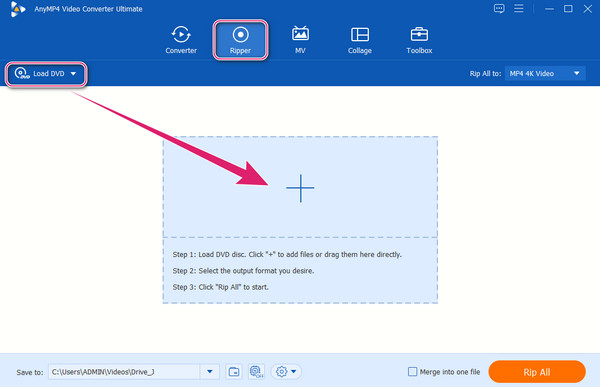Open the Ripper tab

(240, 40)
